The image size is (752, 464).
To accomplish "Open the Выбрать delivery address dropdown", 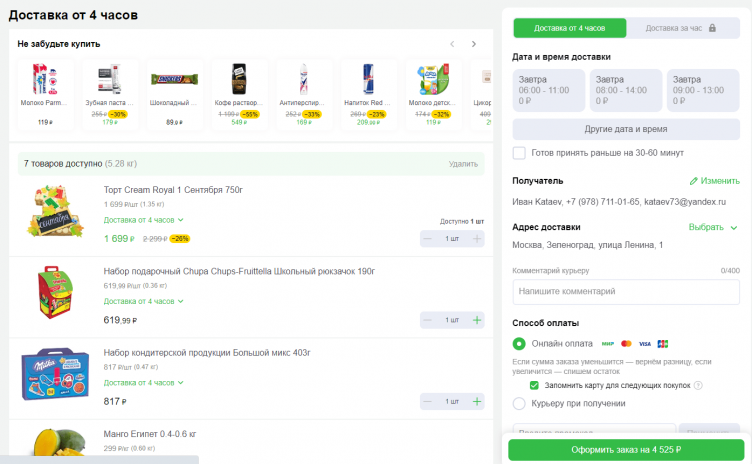I will 714,227.
